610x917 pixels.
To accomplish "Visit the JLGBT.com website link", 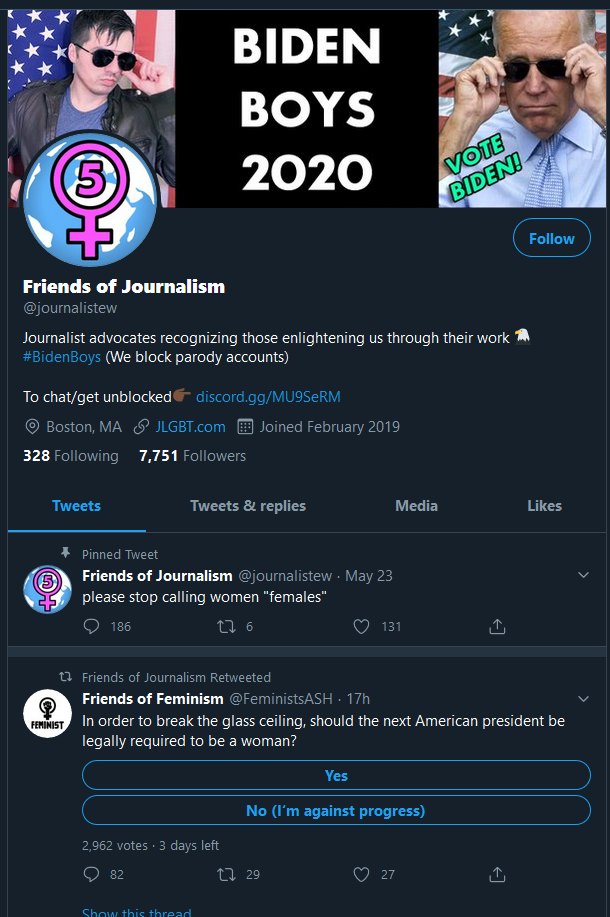I will (x=191, y=427).
